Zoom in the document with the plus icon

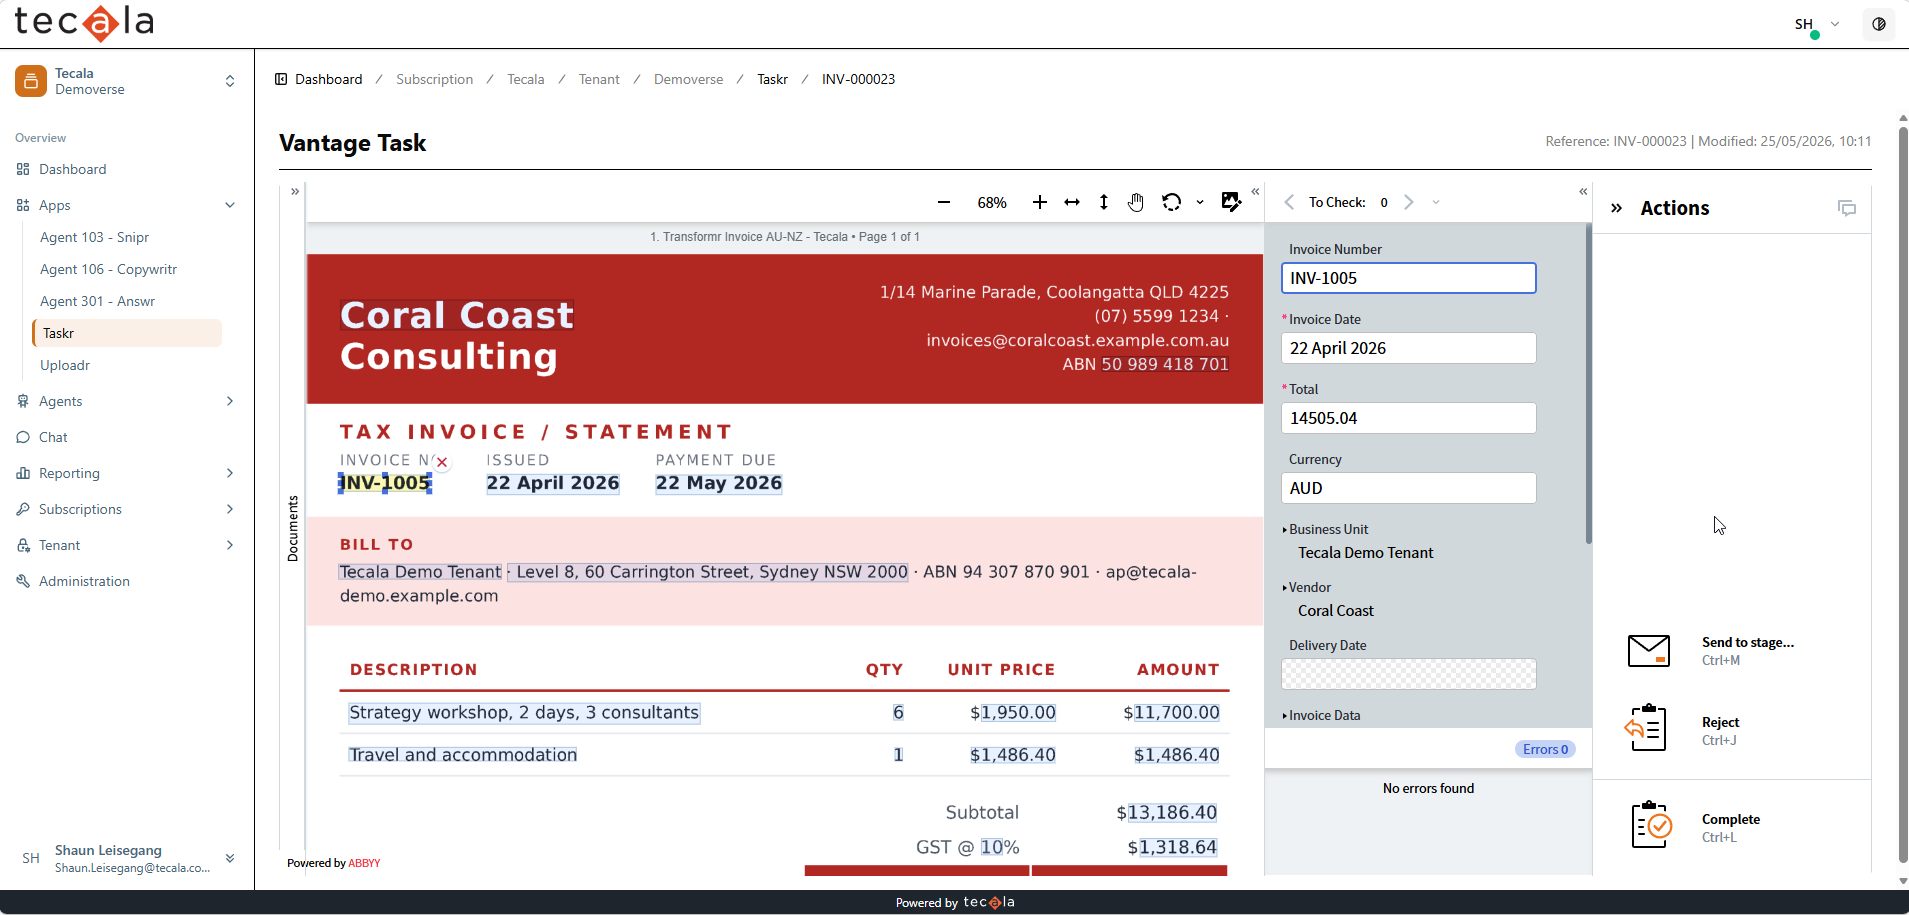tap(1040, 203)
